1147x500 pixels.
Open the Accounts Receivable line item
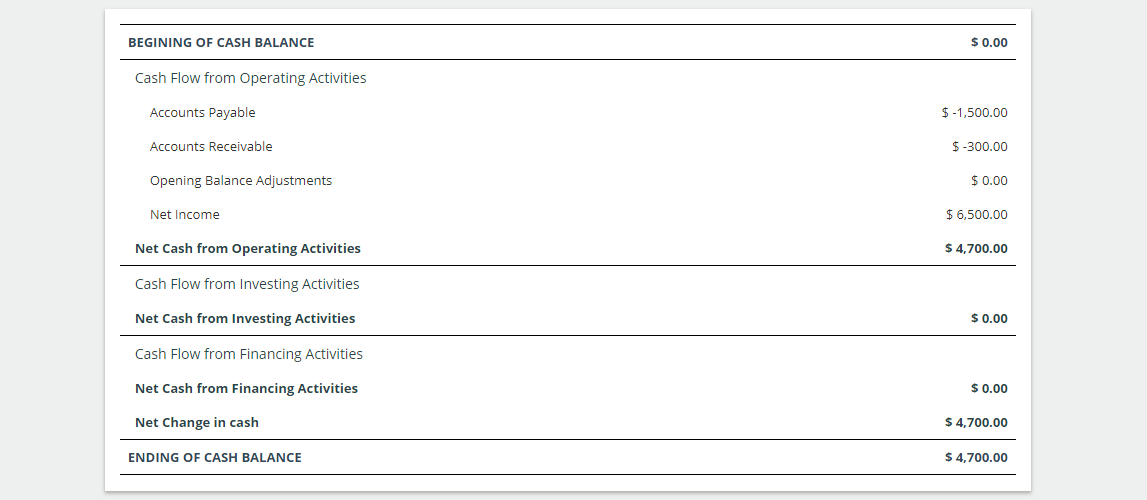click(211, 146)
